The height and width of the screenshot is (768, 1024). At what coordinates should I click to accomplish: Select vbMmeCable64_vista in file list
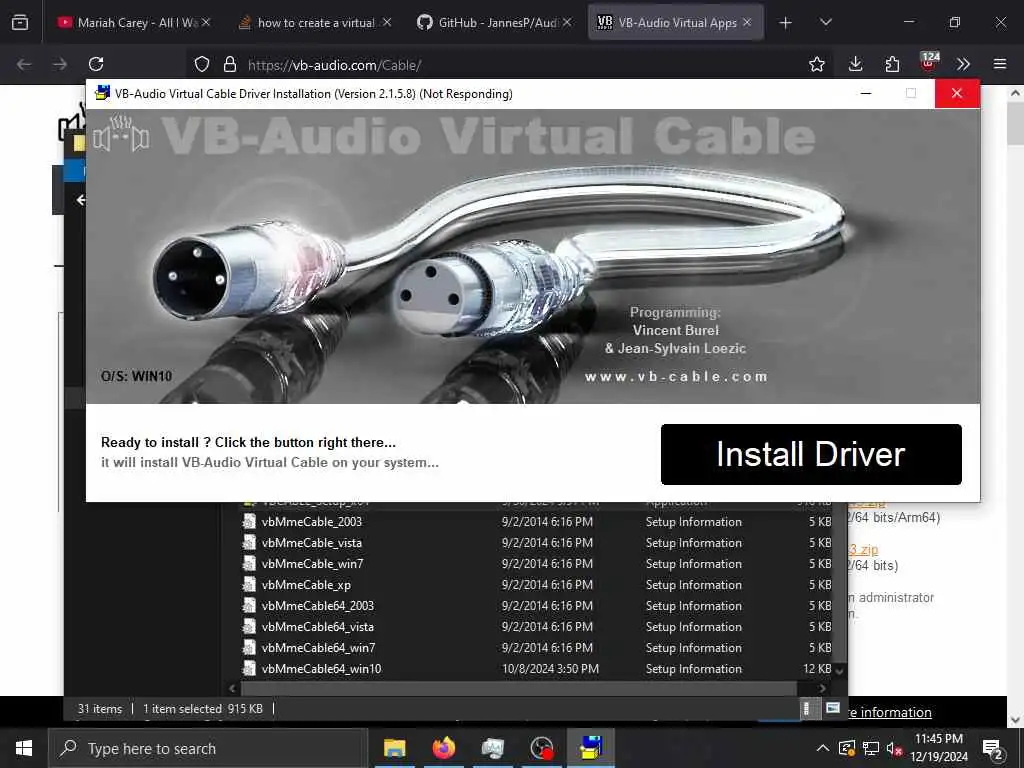pos(317,626)
